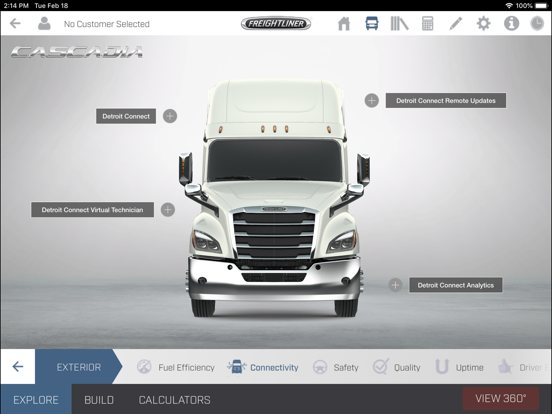Open Detroit Connect Analytics label
Image resolution: width=552 pixels, height=414 pixels.
click(456, 285)
